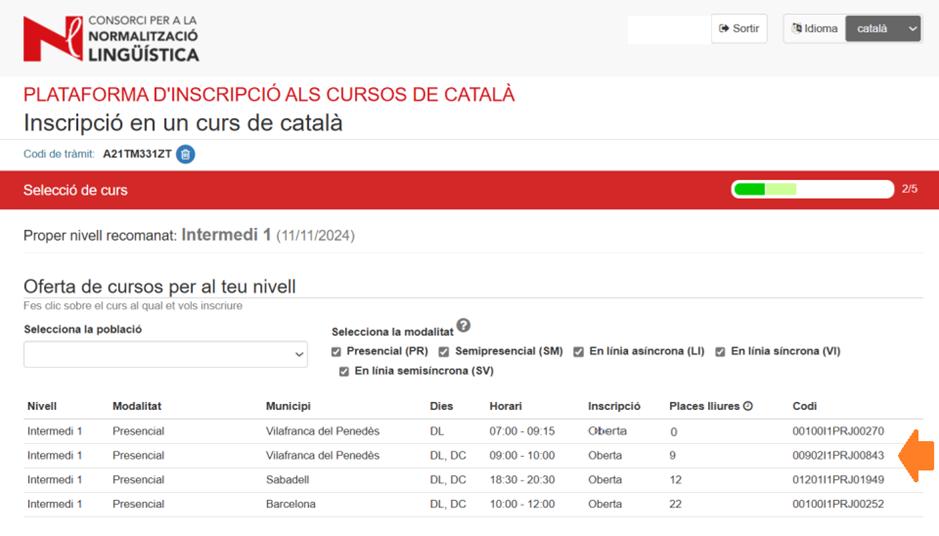
Task: Click the Idioma language label icon
Action: tap(797, 29)
